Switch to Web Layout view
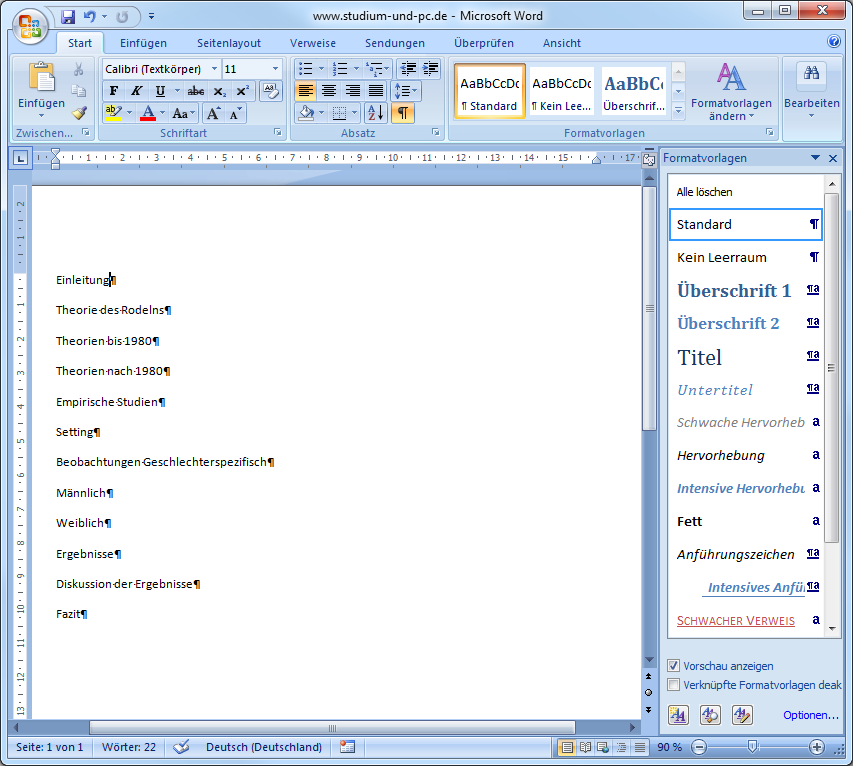The width and height of the screenshot is (853, 766). click(603, 747)
